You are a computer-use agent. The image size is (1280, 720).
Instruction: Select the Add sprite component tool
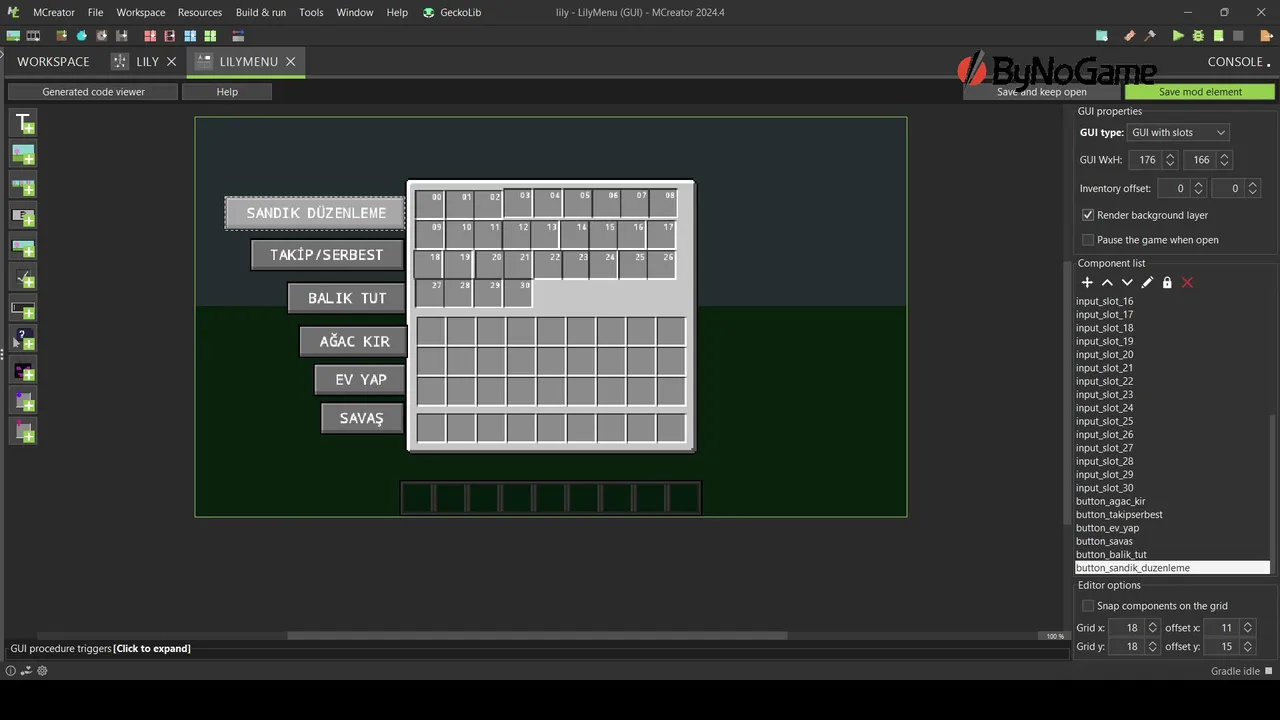pyautogui.click(x=23, y=185)
